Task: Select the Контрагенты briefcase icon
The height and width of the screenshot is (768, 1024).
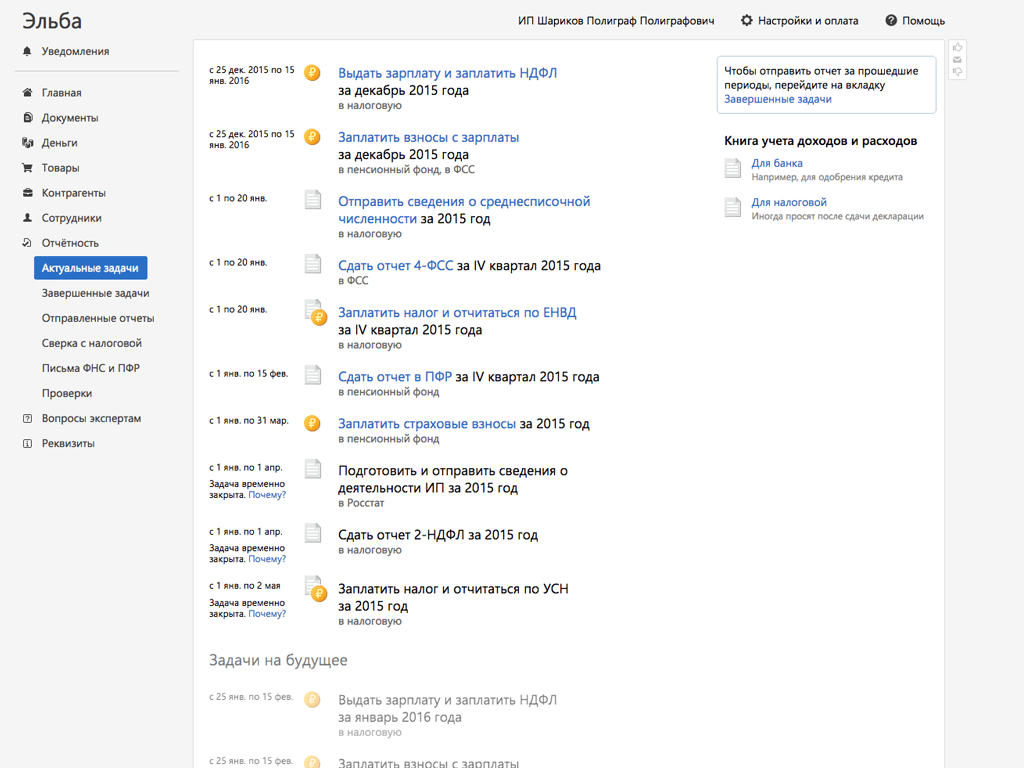Action: tap(27, 193)
